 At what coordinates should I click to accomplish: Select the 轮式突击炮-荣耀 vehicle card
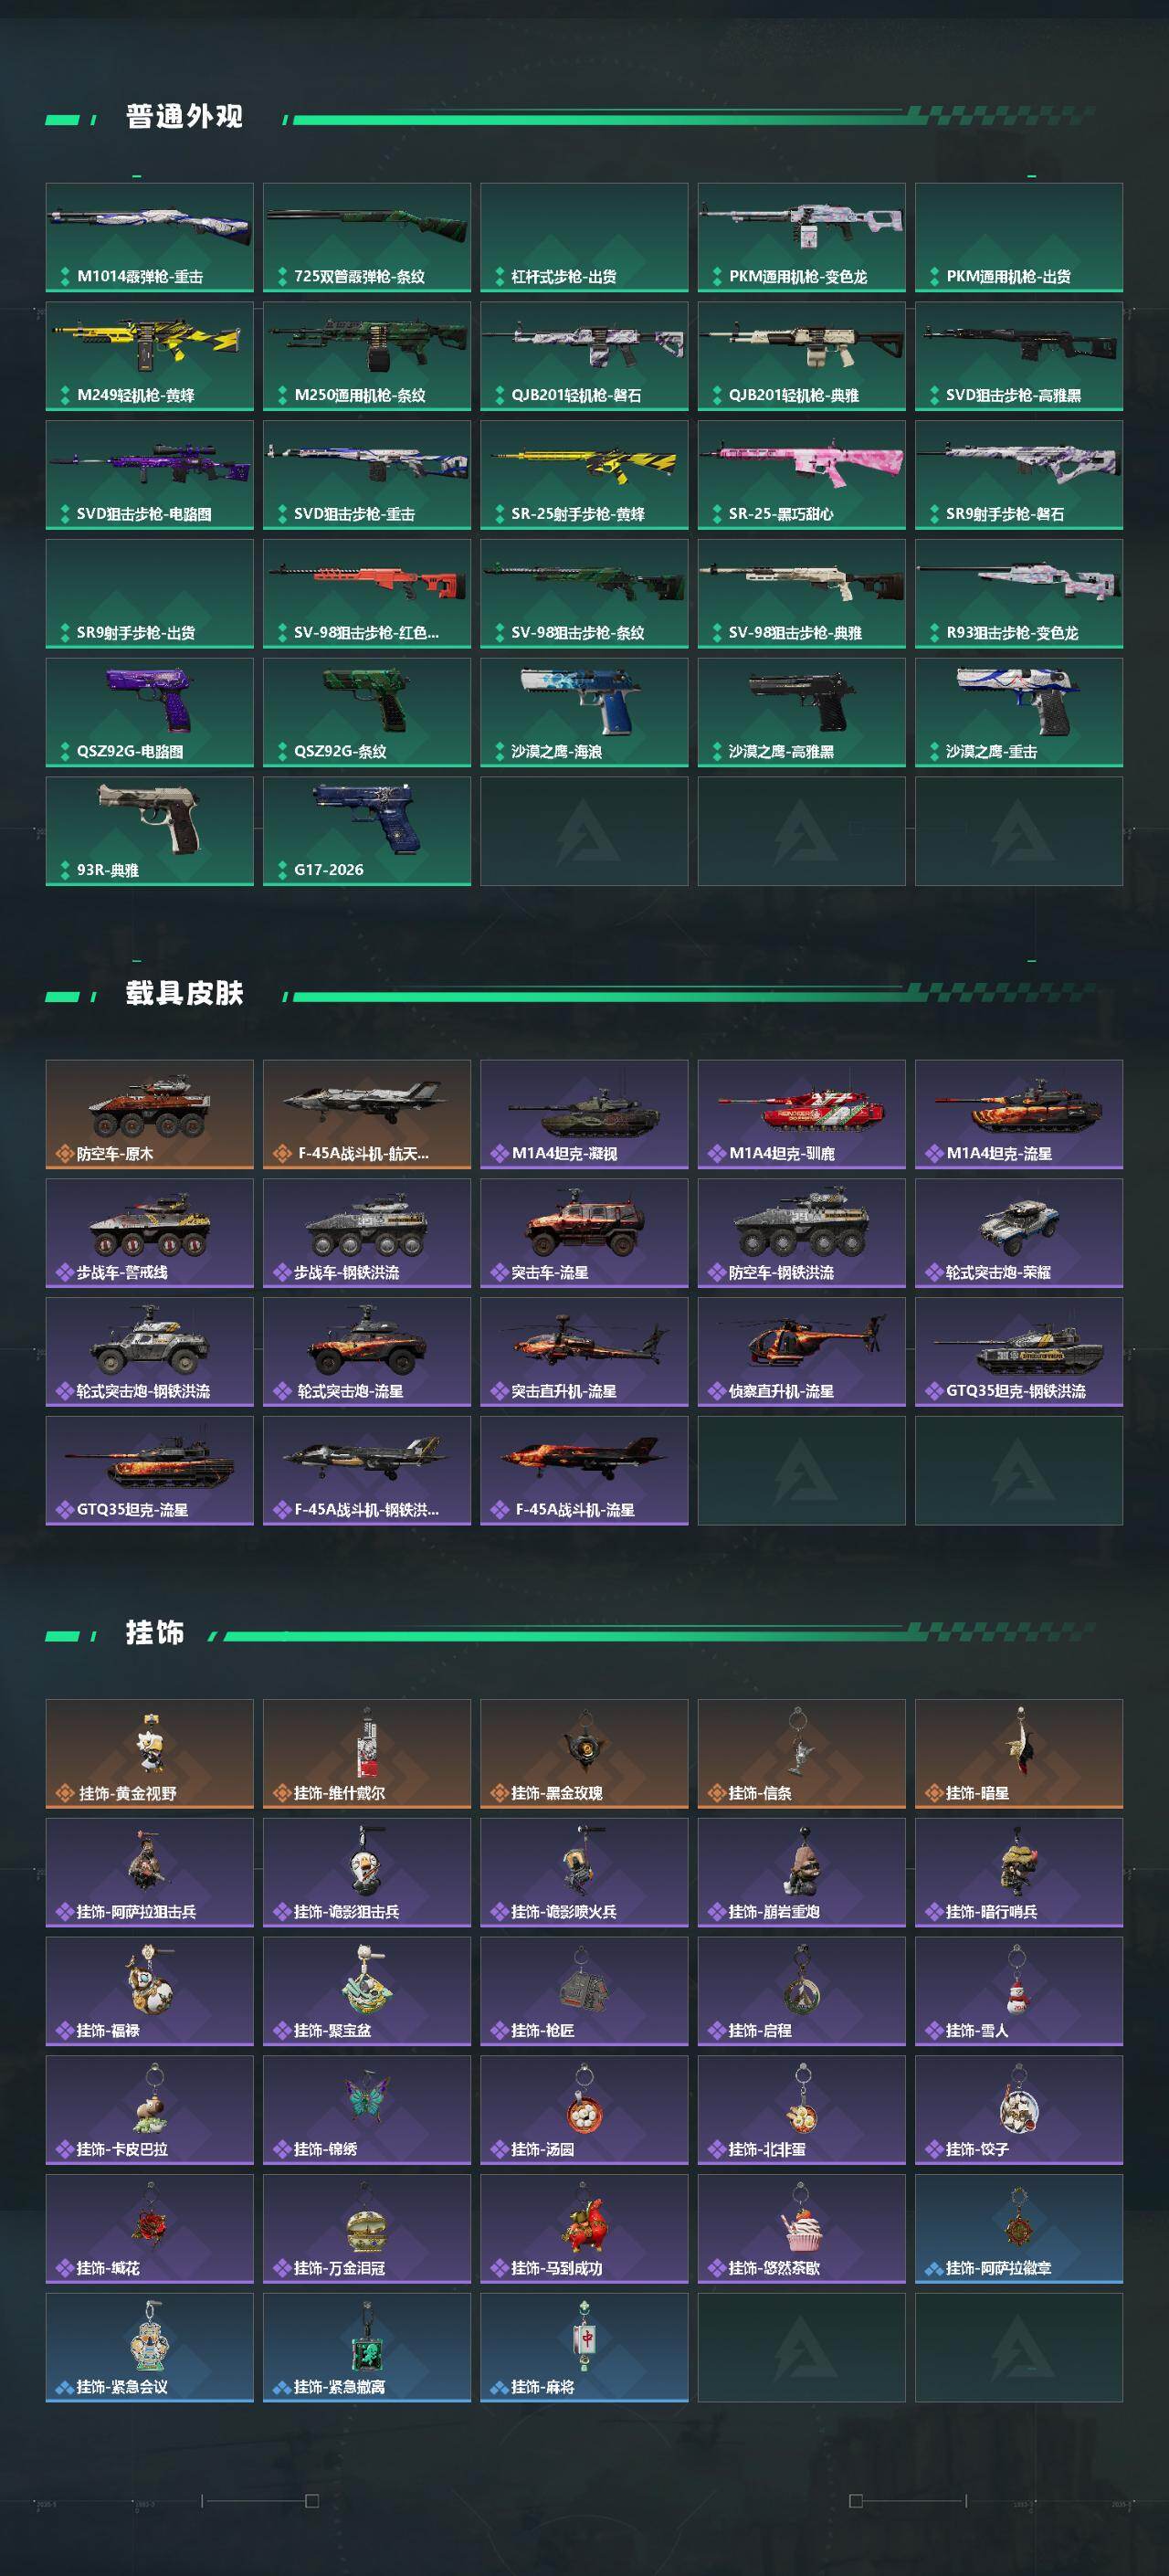1018,1233
